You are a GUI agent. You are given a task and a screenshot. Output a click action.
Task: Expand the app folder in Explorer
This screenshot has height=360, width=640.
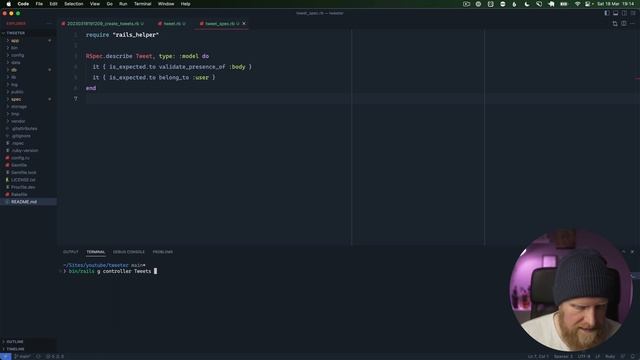click(15, 40)
